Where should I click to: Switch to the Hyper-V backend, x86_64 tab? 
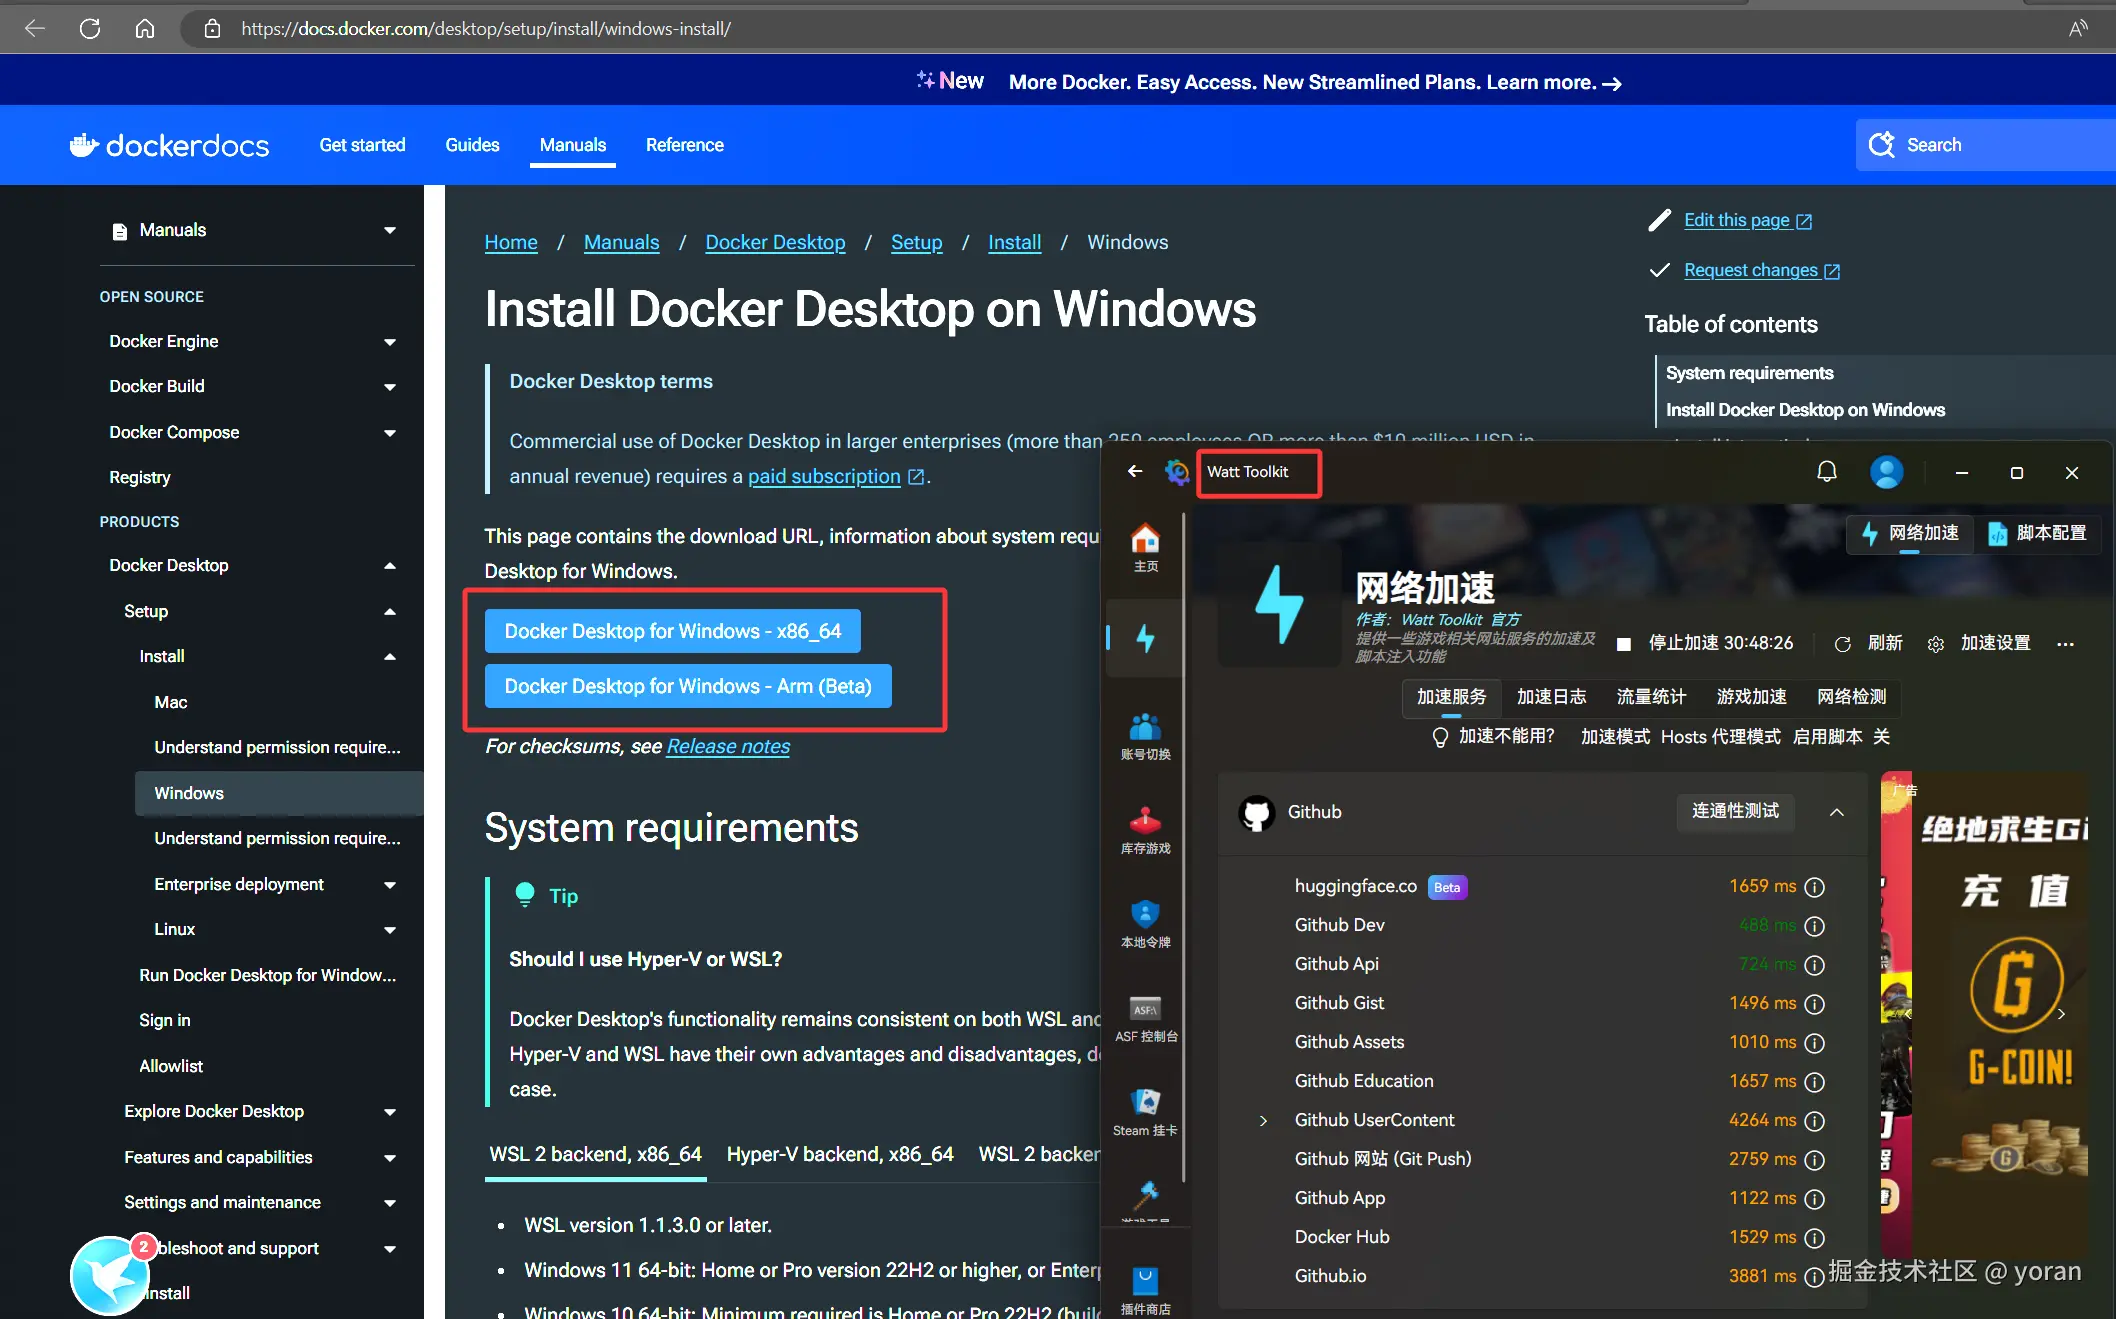[839, 1154]
